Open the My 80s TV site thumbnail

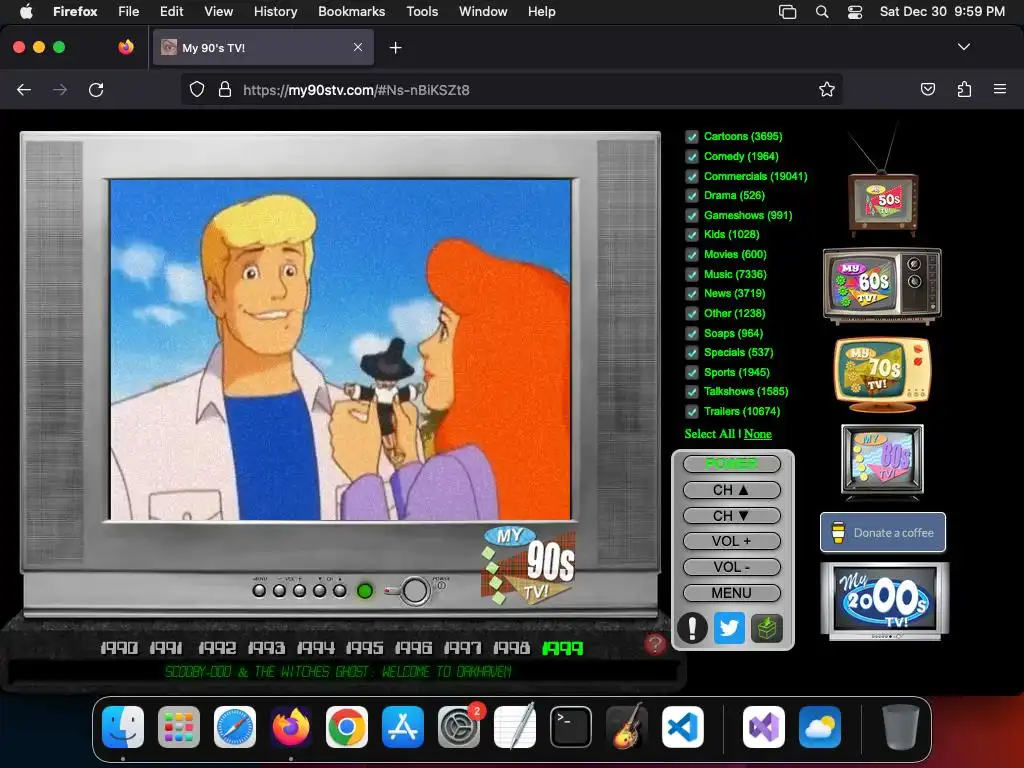pos(882,460)
